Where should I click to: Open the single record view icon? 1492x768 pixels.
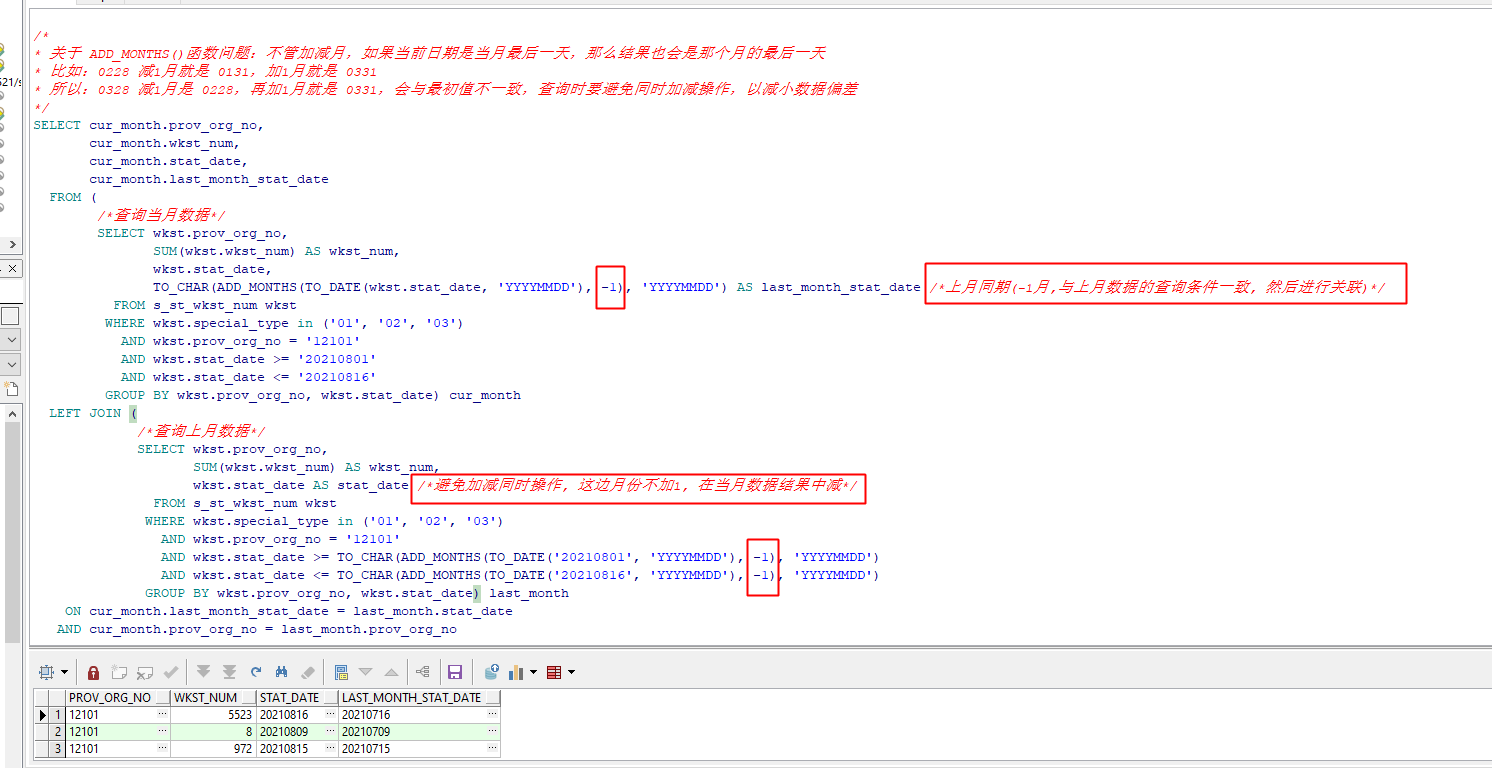tap(342, 671)
